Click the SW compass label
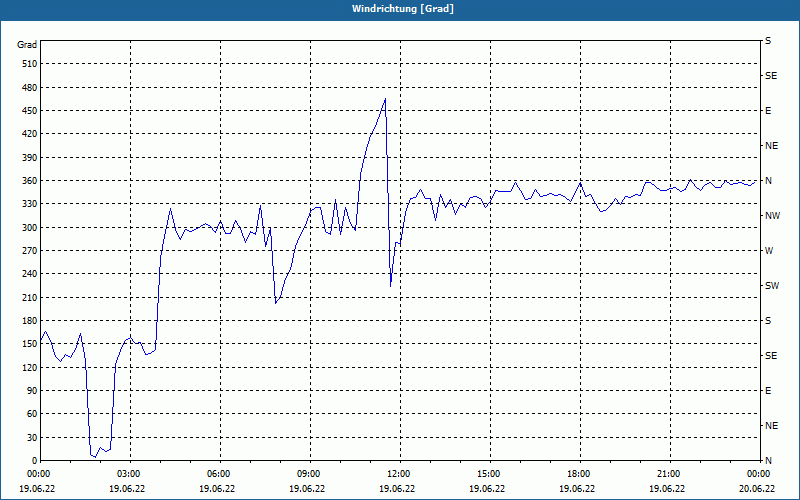This screenshot has width=800, height=500. click(772, 286)
